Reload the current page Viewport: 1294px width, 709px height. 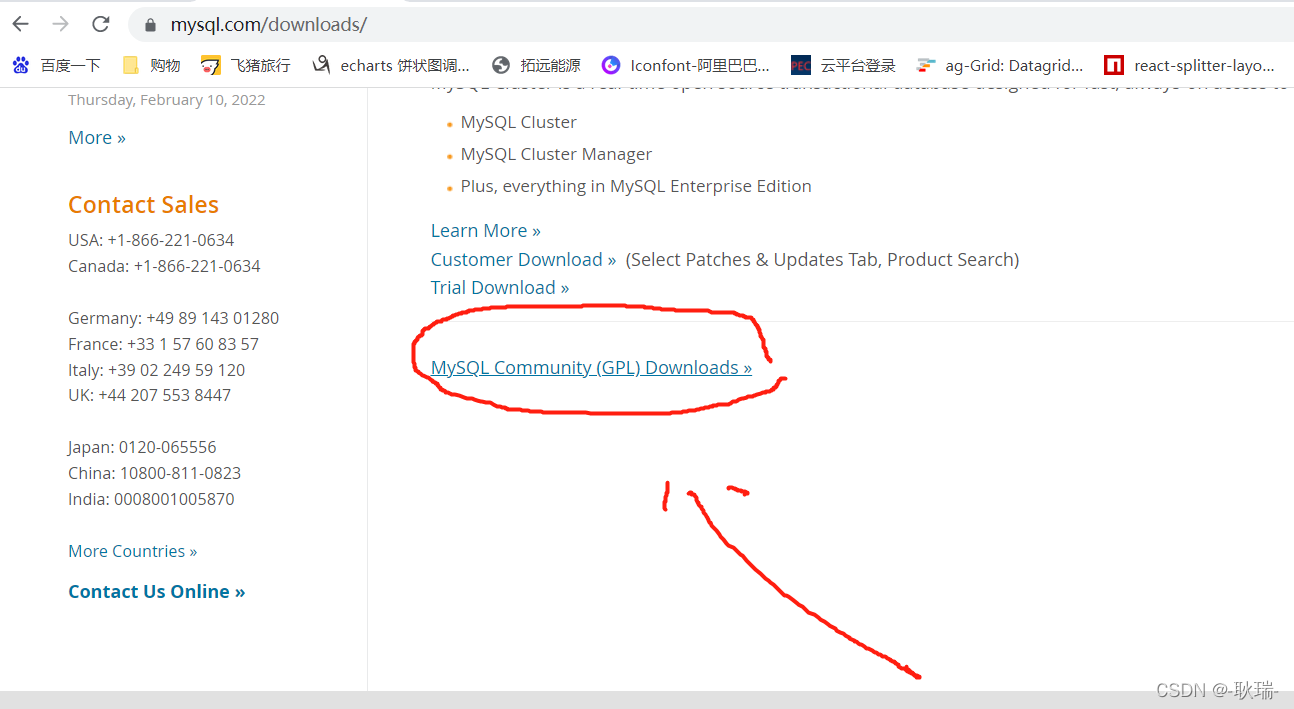click(x=99, y=24)
